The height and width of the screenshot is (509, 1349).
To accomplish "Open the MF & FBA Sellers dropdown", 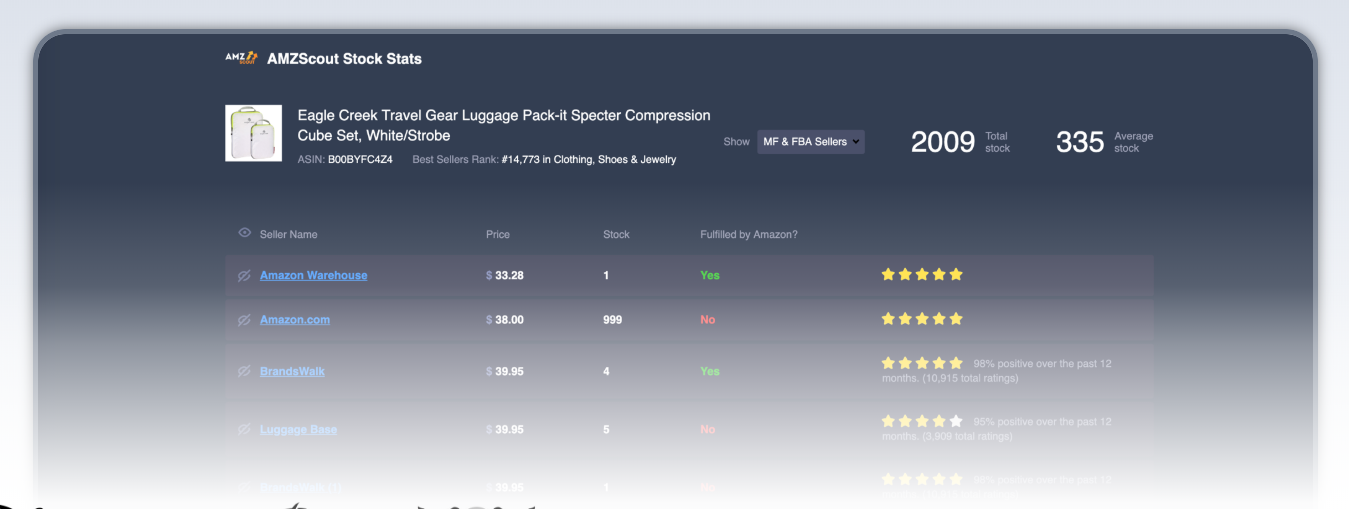I will (810, 142).
